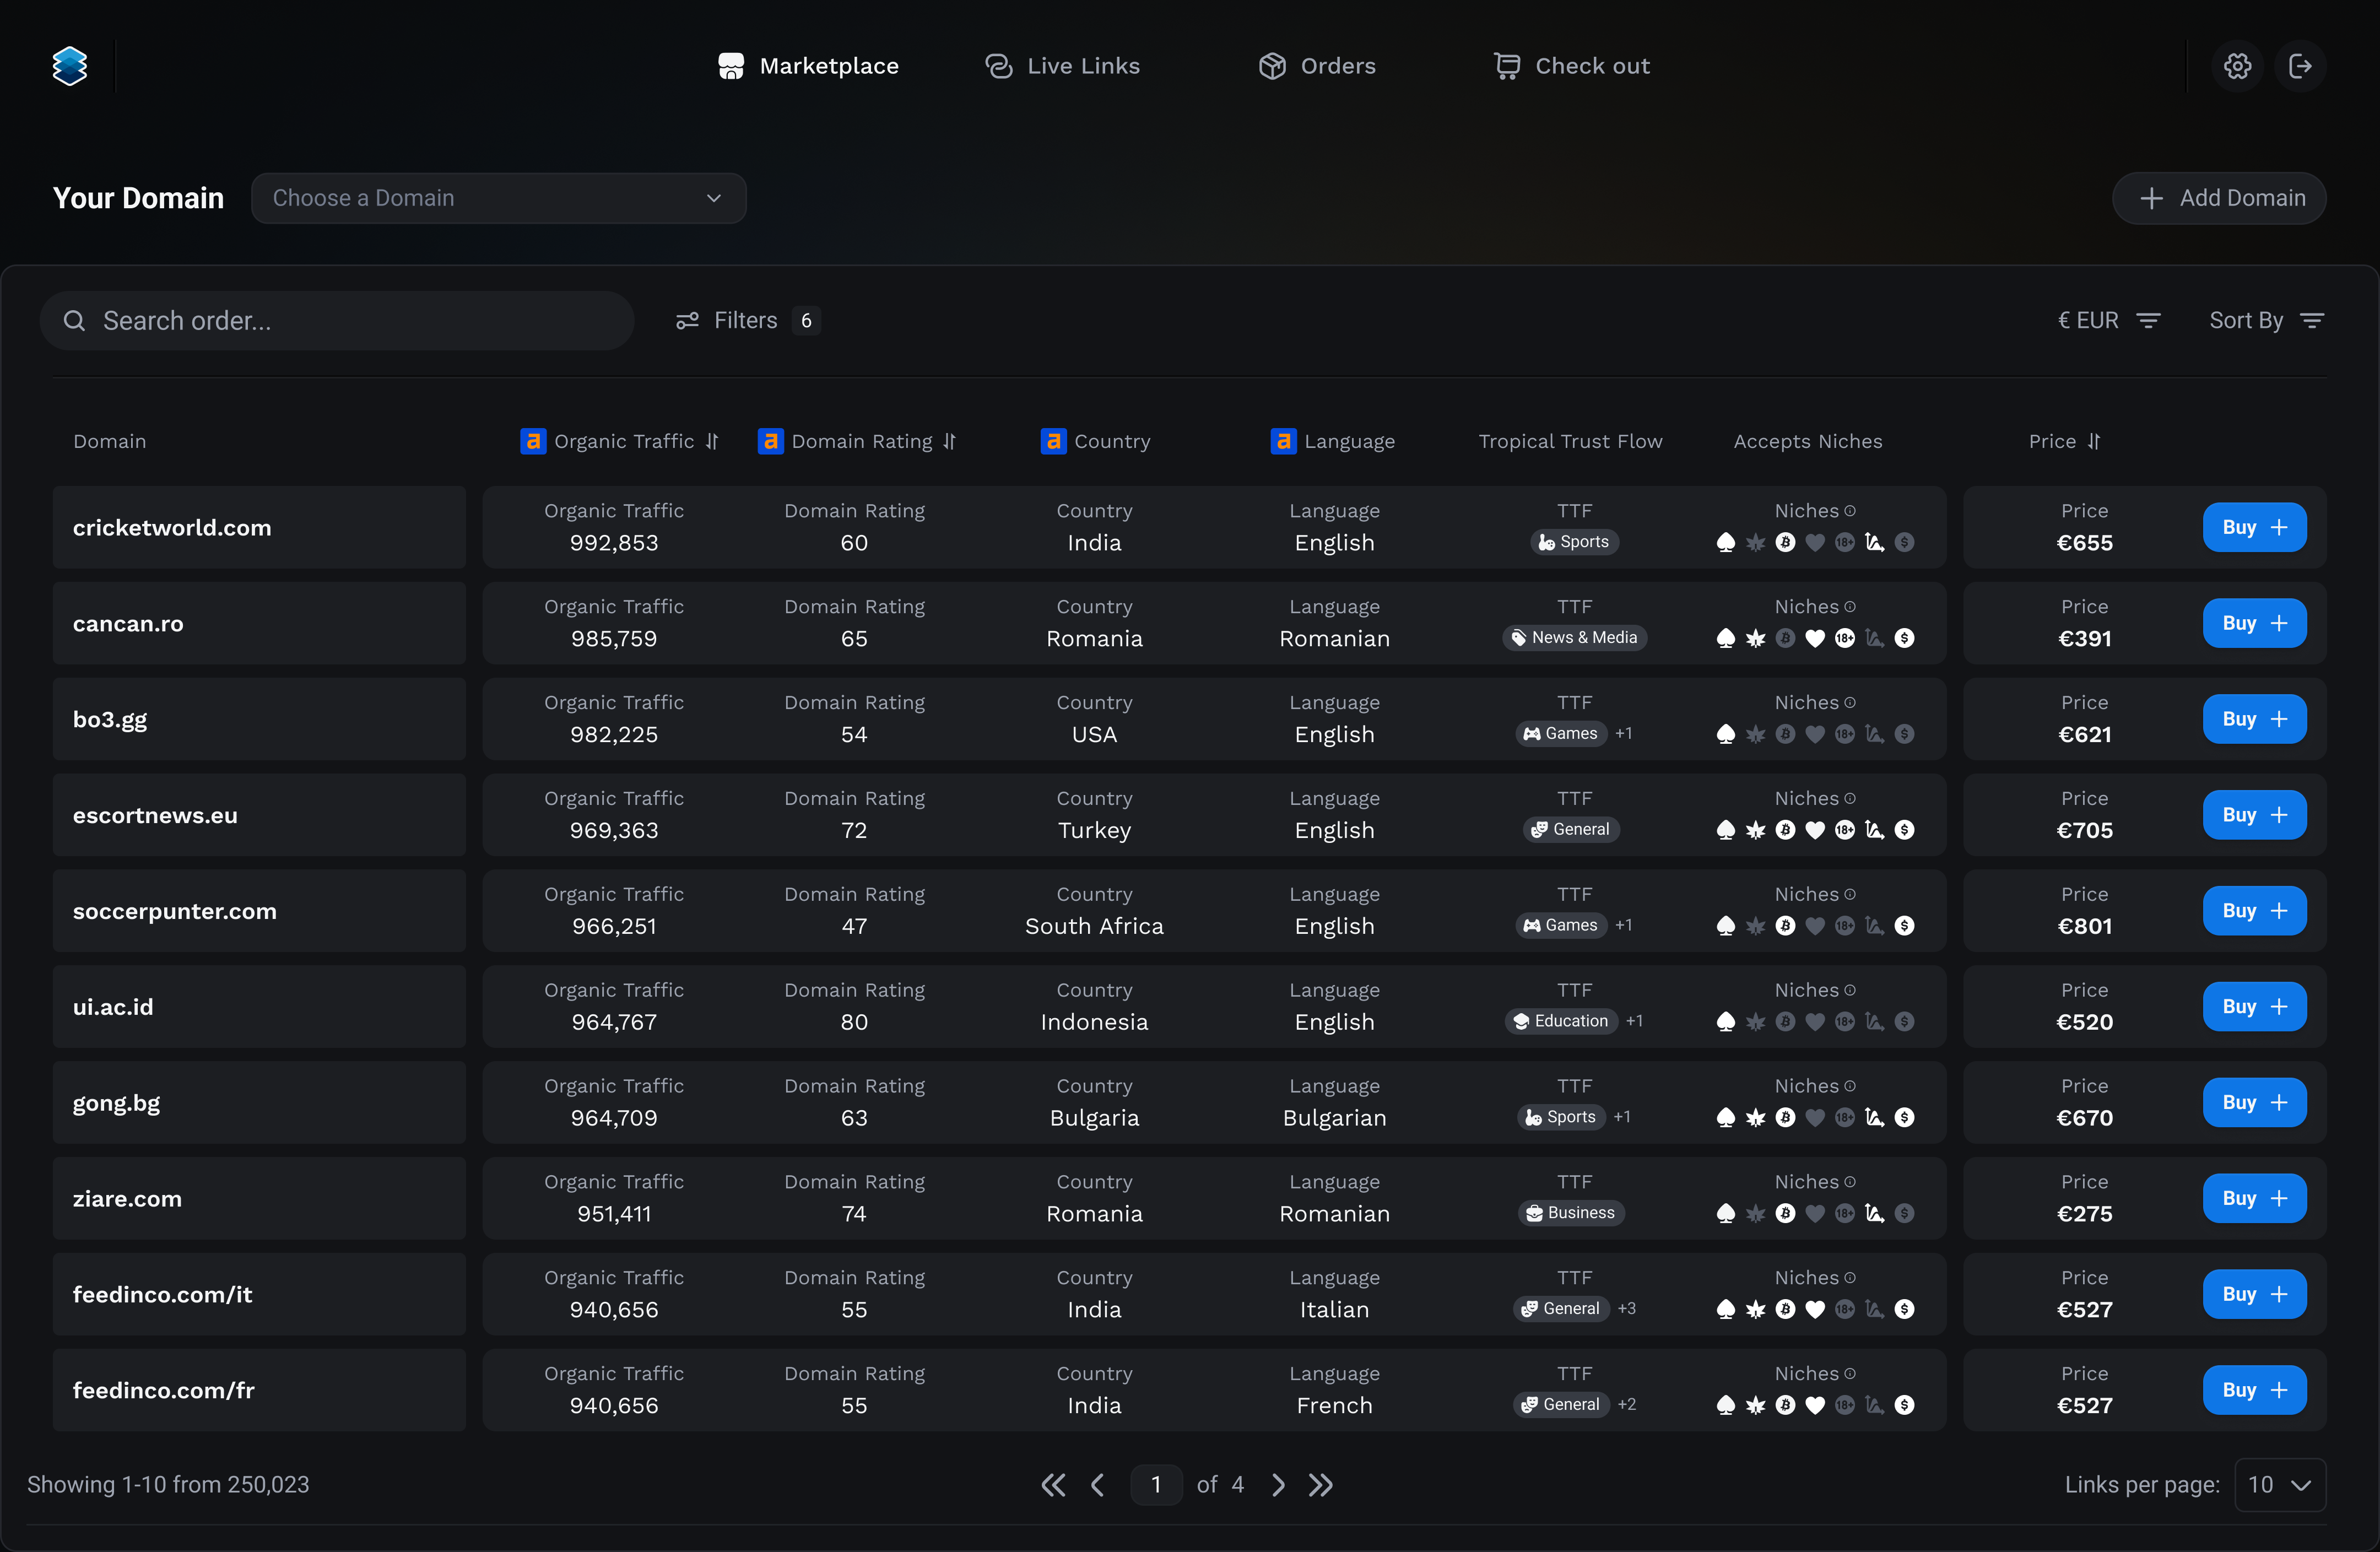
Task: Click the heart niche icon for escortnews.eu
Action: point(1815,830)
